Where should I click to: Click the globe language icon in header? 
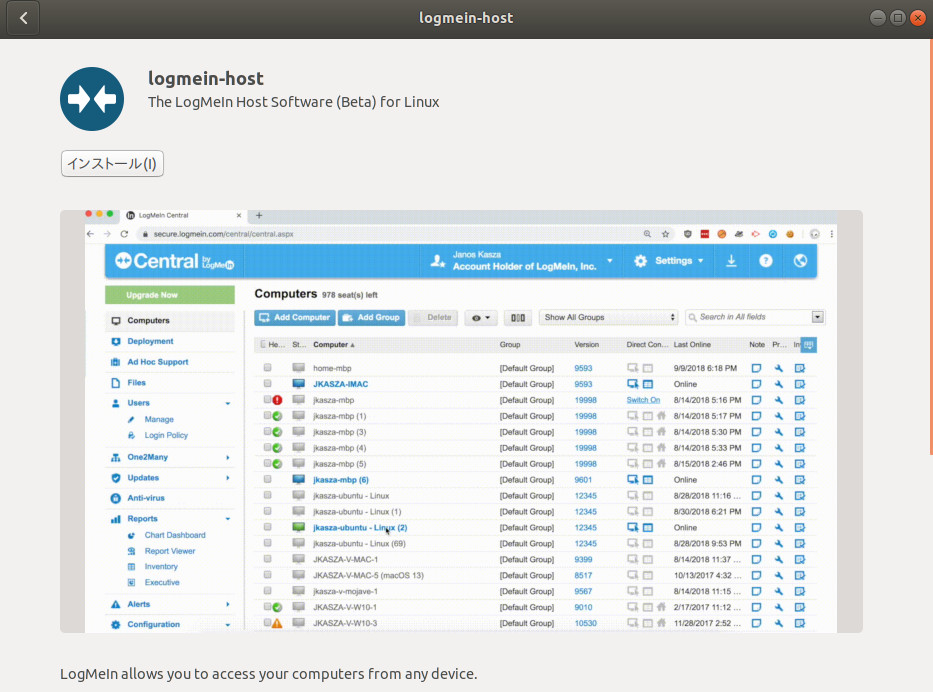801,260
